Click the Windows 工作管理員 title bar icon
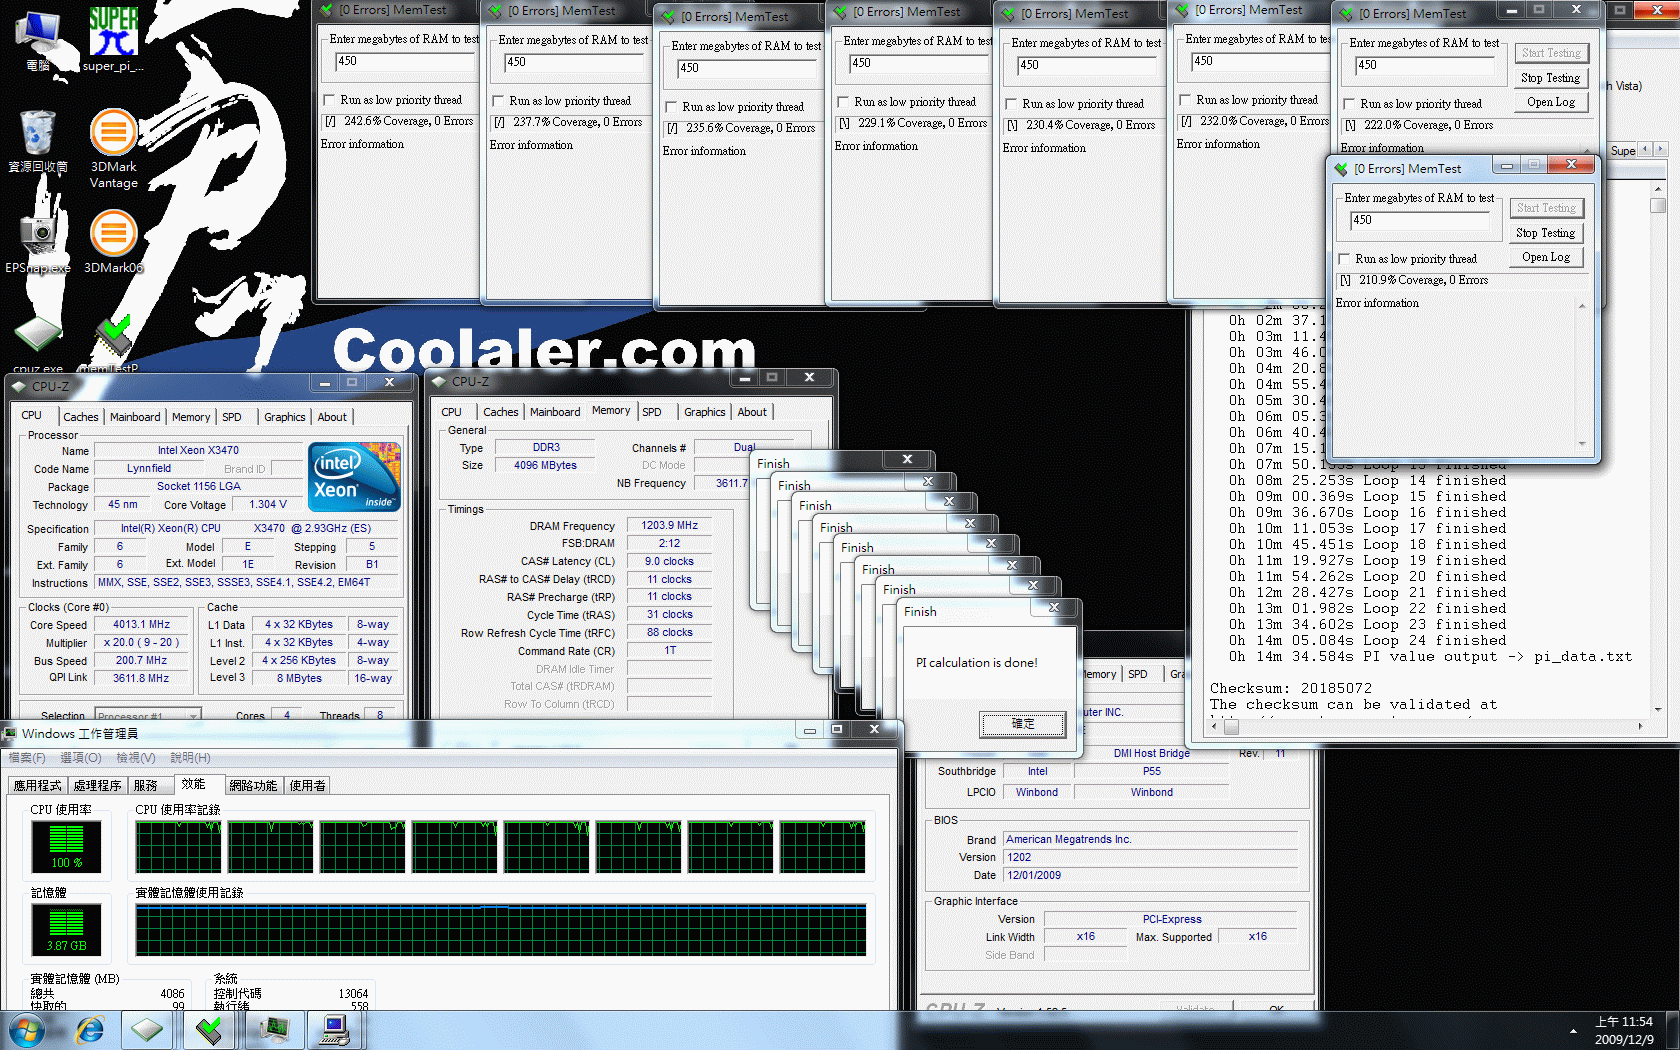This screenshot has height=1050, width=1680. 10,734
